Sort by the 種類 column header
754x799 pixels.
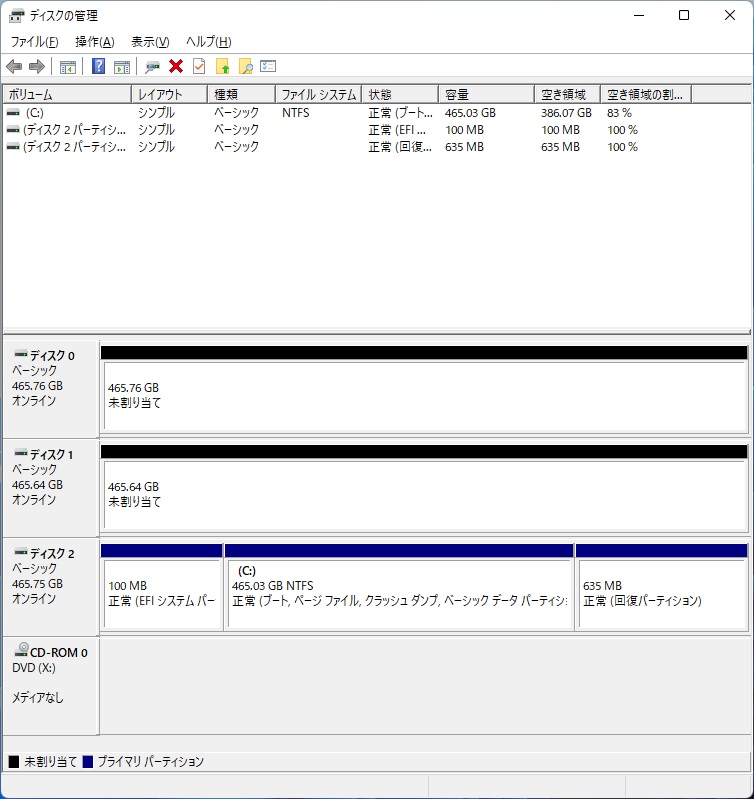241,94
